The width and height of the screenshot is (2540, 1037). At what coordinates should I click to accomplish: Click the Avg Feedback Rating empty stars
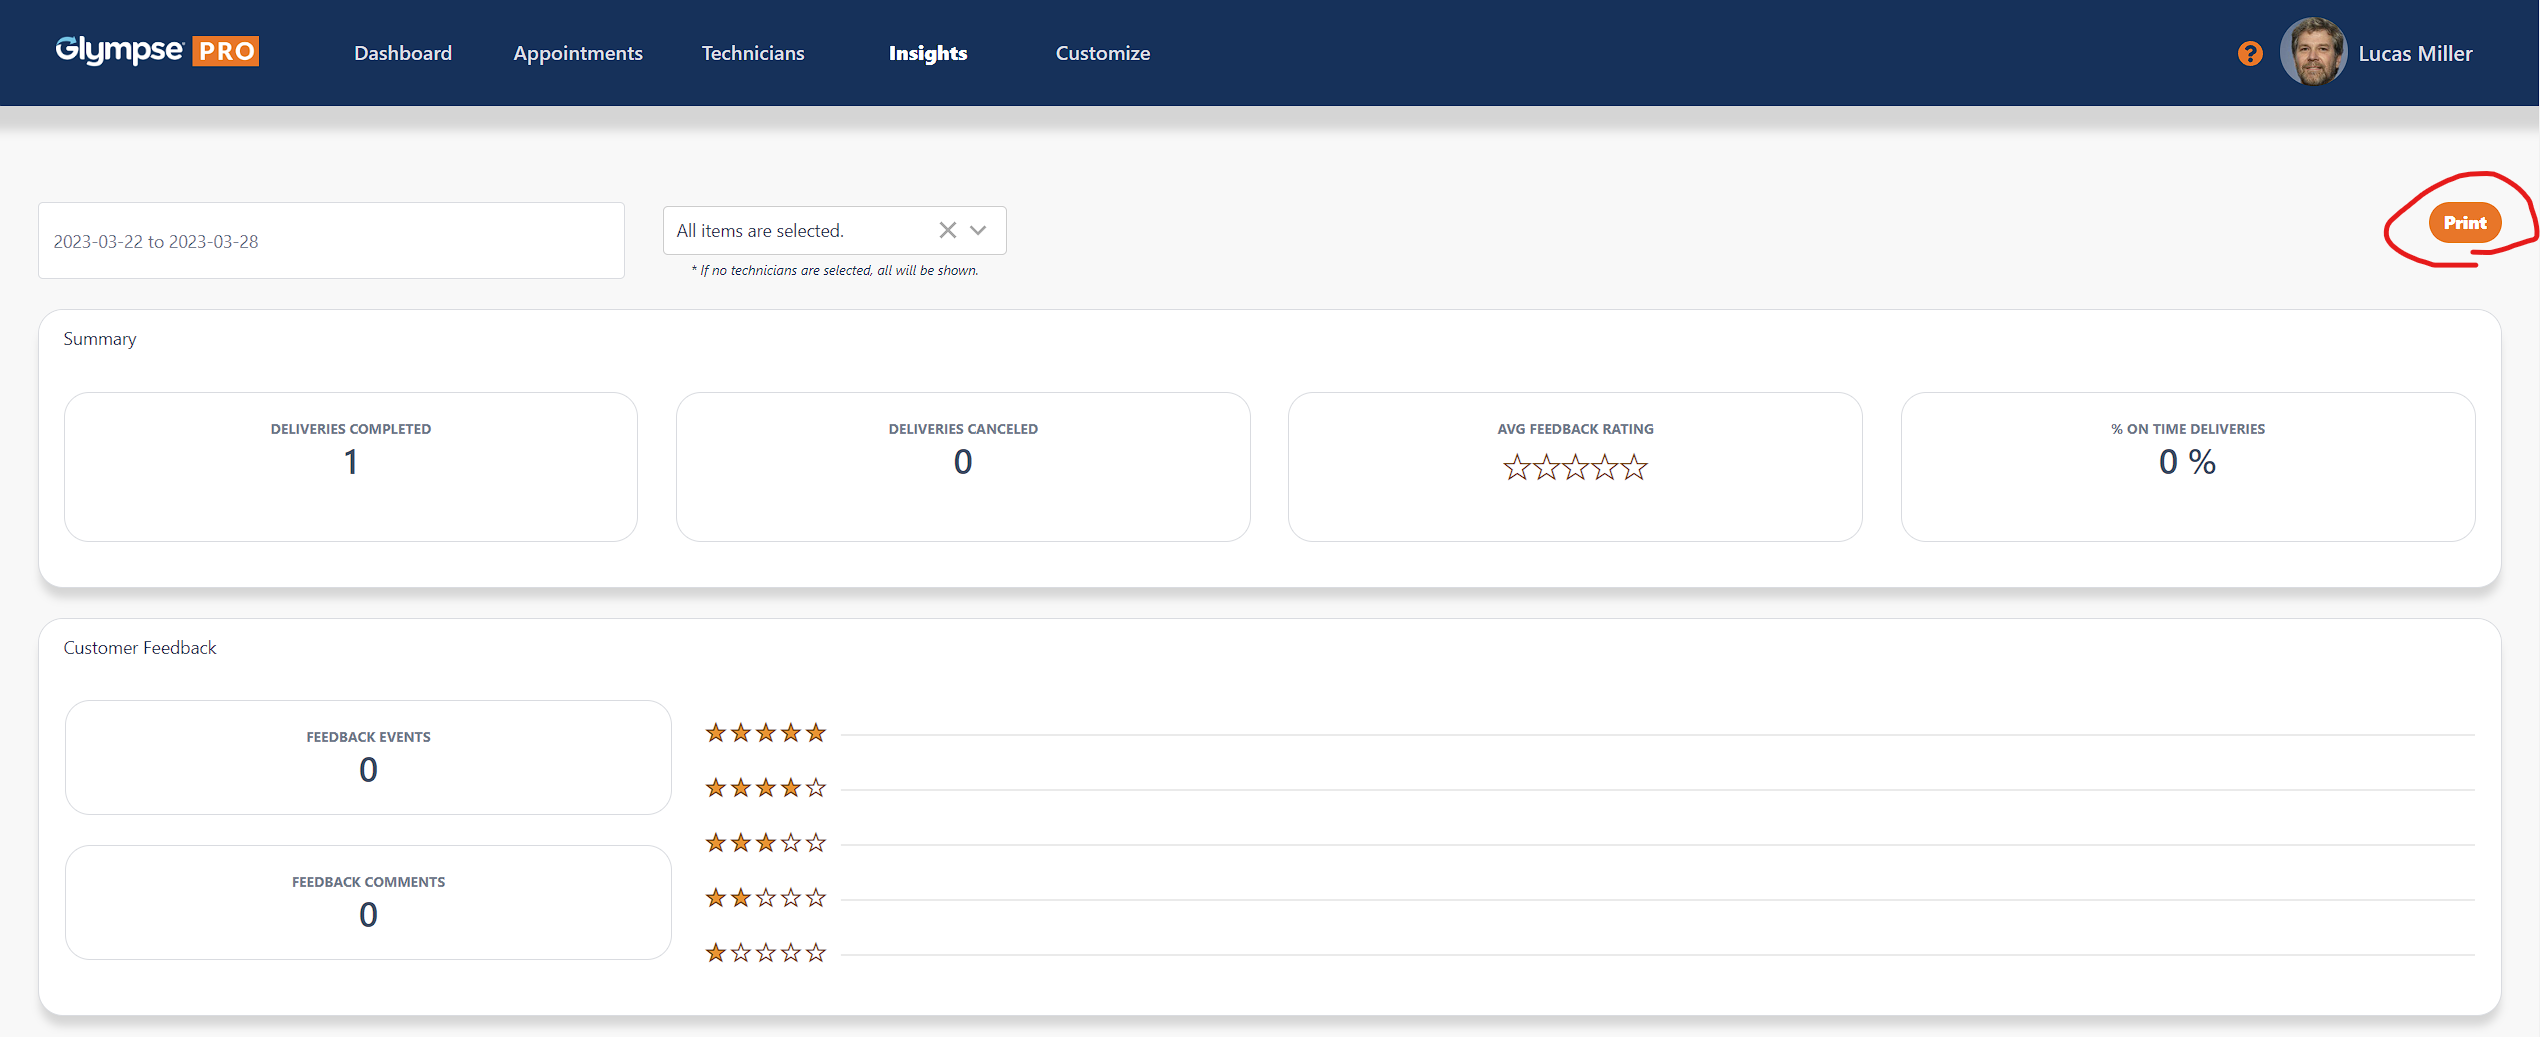coord(1575,467)
